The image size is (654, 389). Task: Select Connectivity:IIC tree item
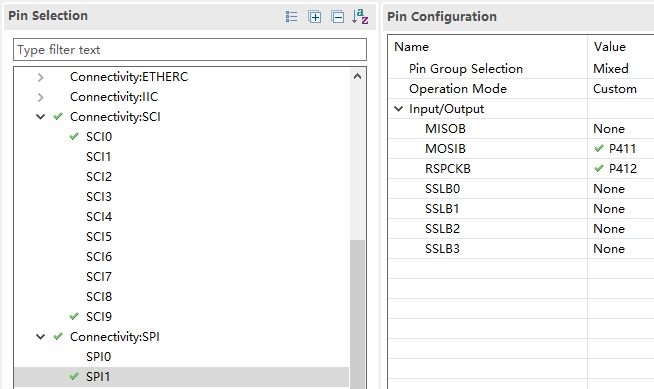pyautogui.click(x=114, y=97)
